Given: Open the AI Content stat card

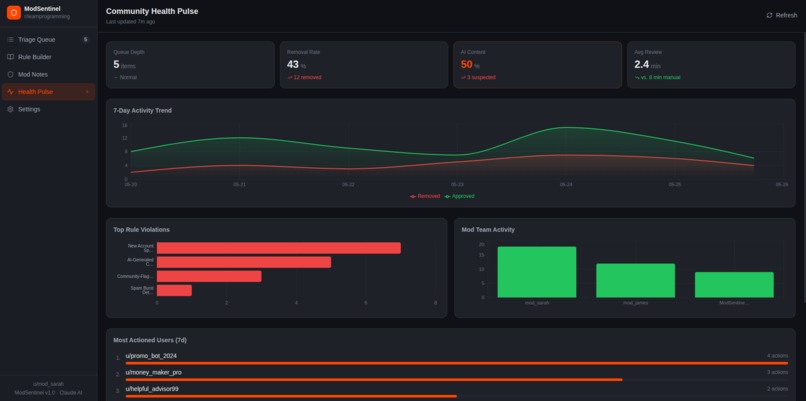Looking at the screenshot, I should point(538,65).
